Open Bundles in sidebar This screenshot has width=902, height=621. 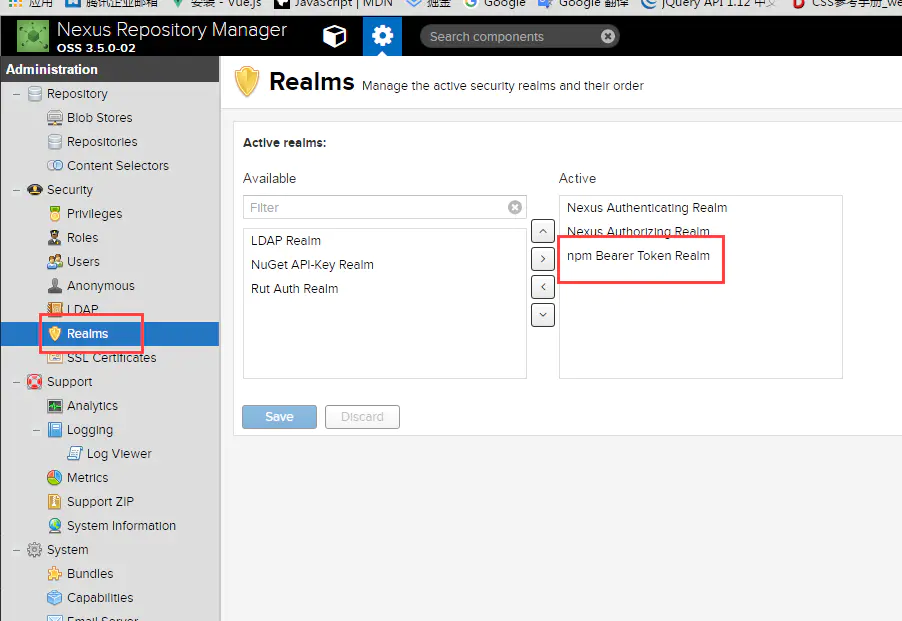[x=90, y=574]
